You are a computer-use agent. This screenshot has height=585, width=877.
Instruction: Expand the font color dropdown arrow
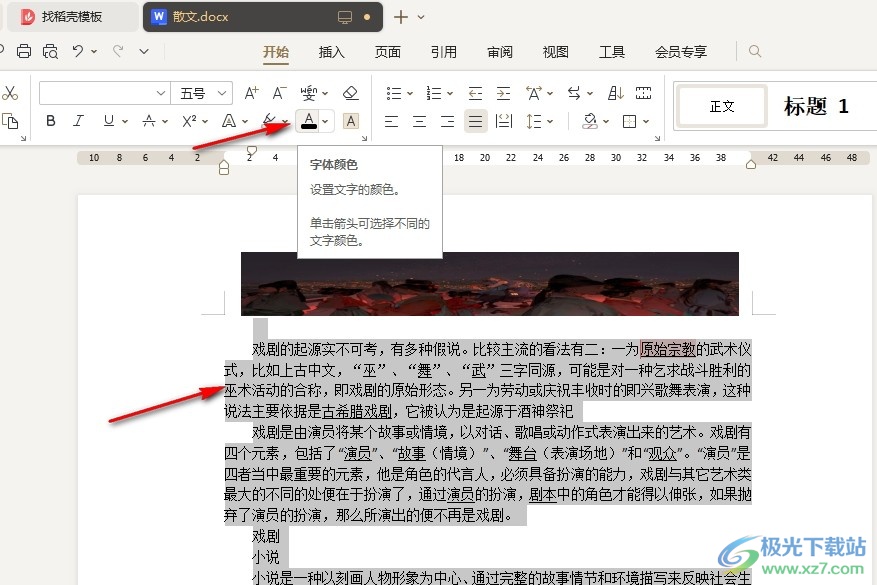point(327,121)
